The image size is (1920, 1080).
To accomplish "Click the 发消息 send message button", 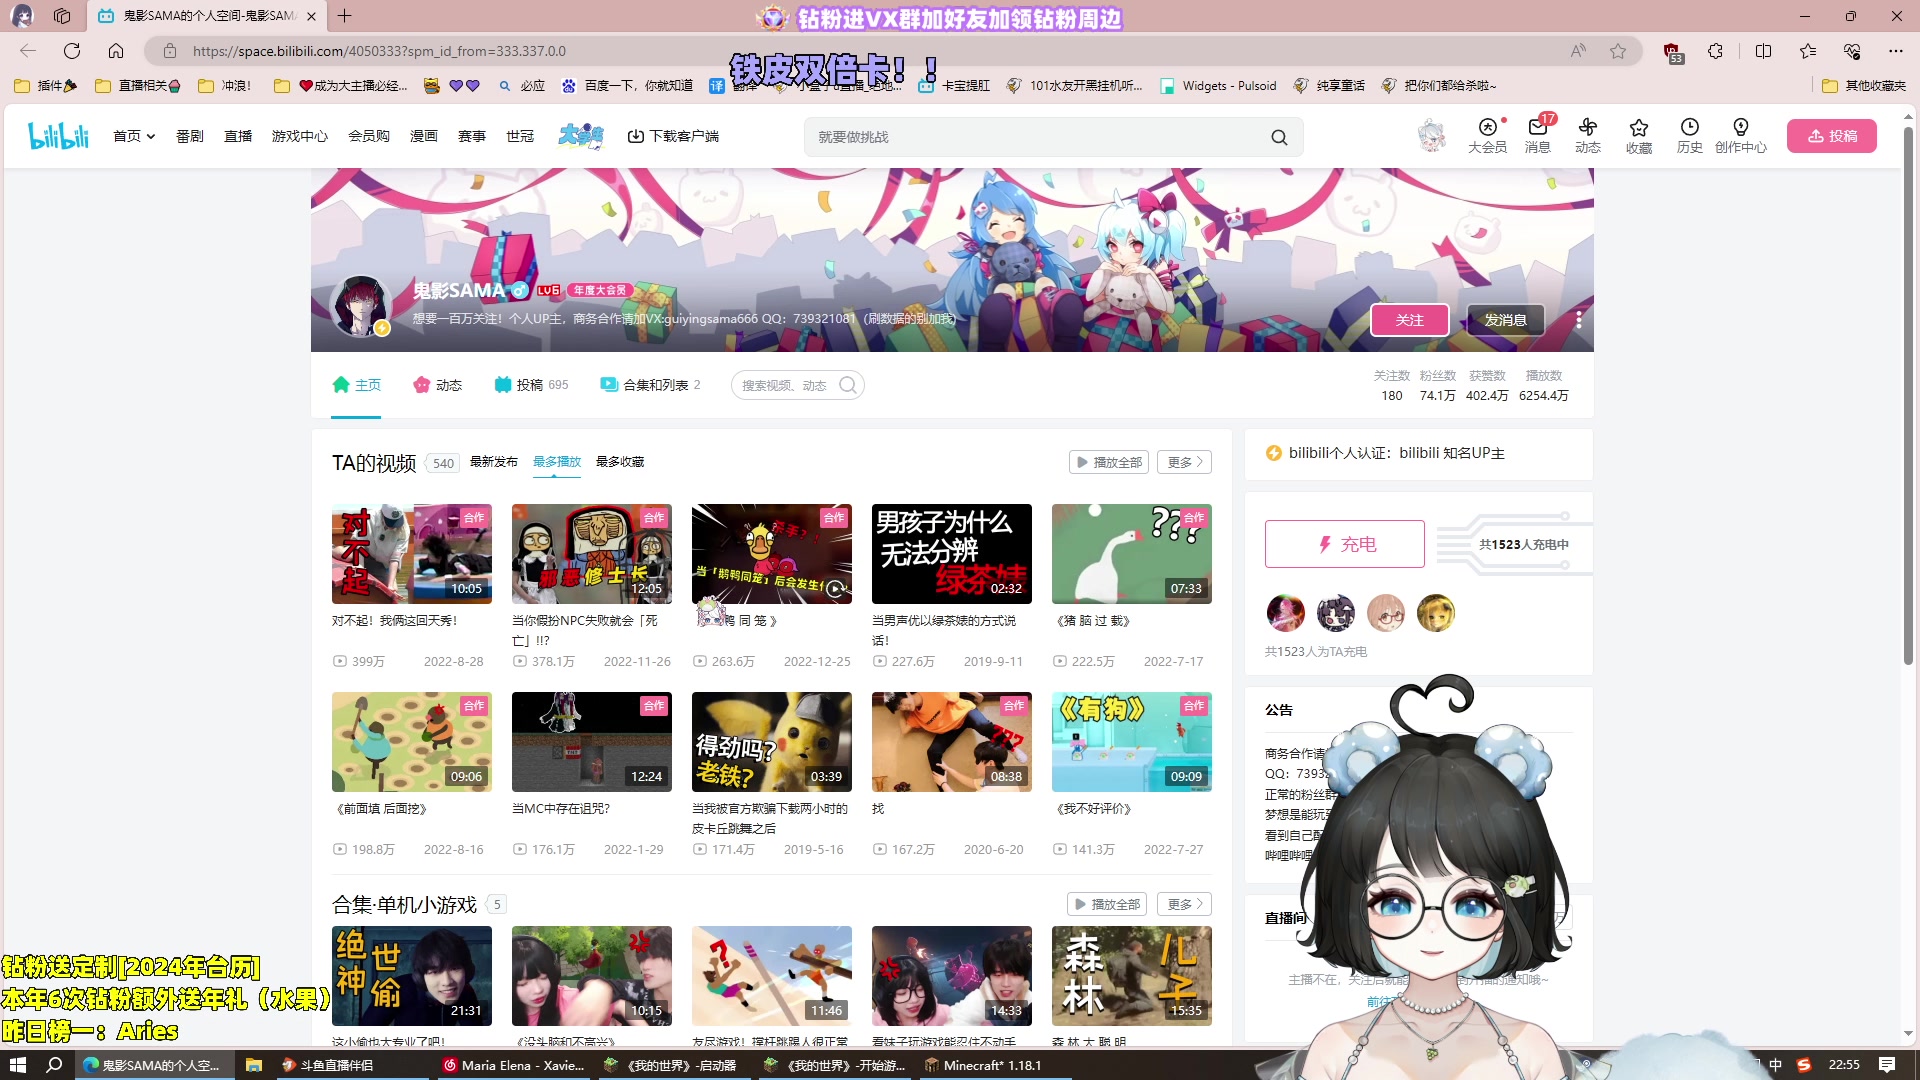I will coord(1504,320).
